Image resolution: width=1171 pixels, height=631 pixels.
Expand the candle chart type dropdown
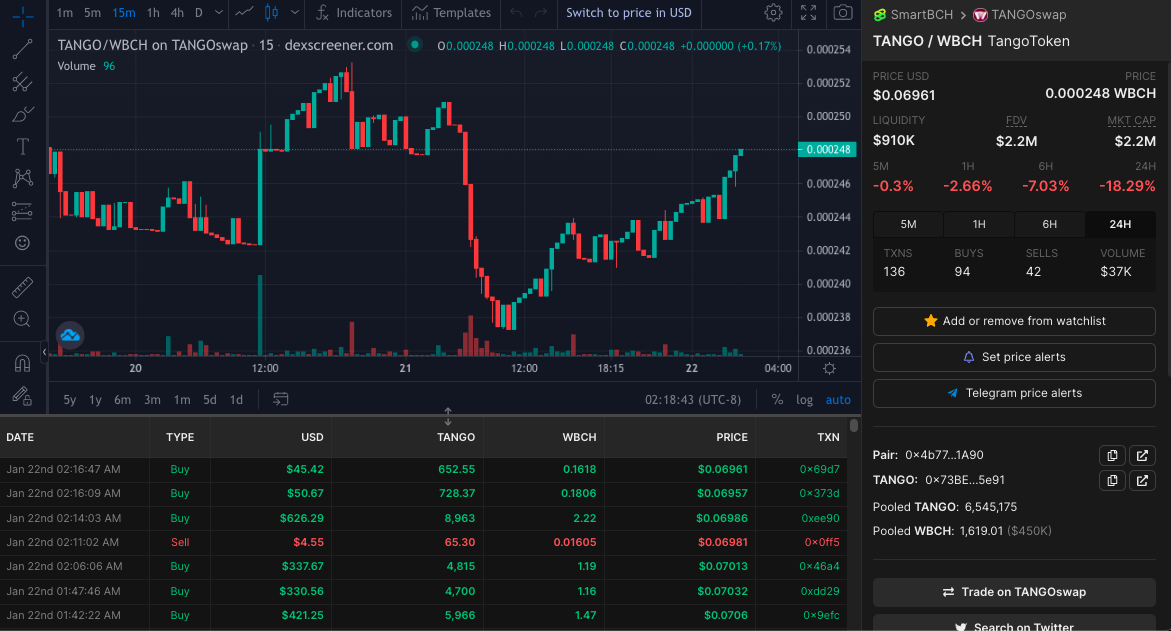295,13
